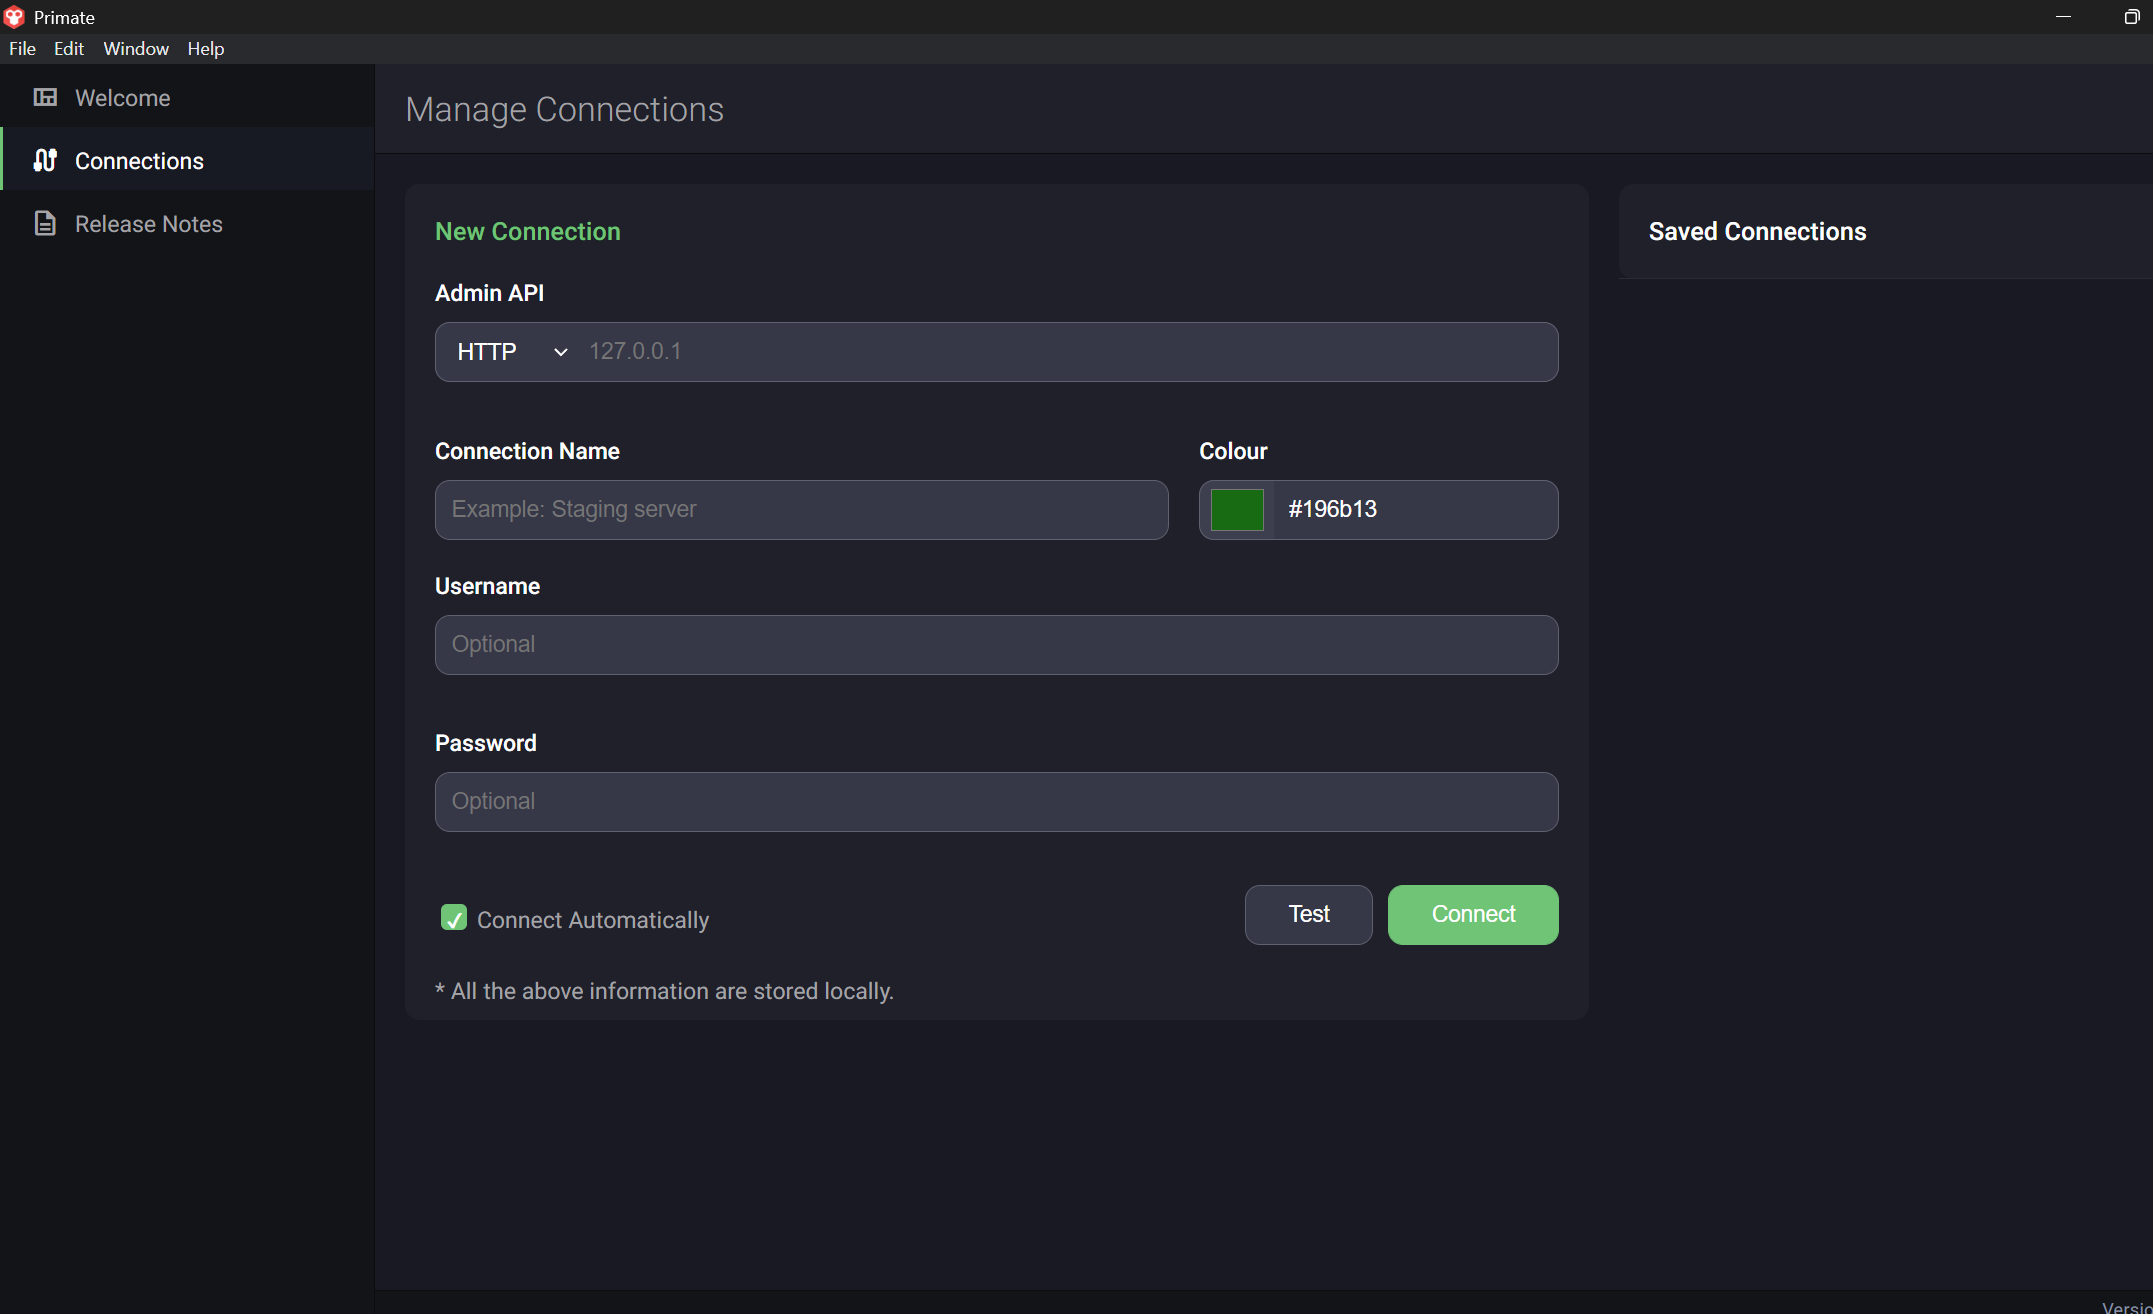Open the Window menu
2153x1314 pixels.
[x=136, y=48]
